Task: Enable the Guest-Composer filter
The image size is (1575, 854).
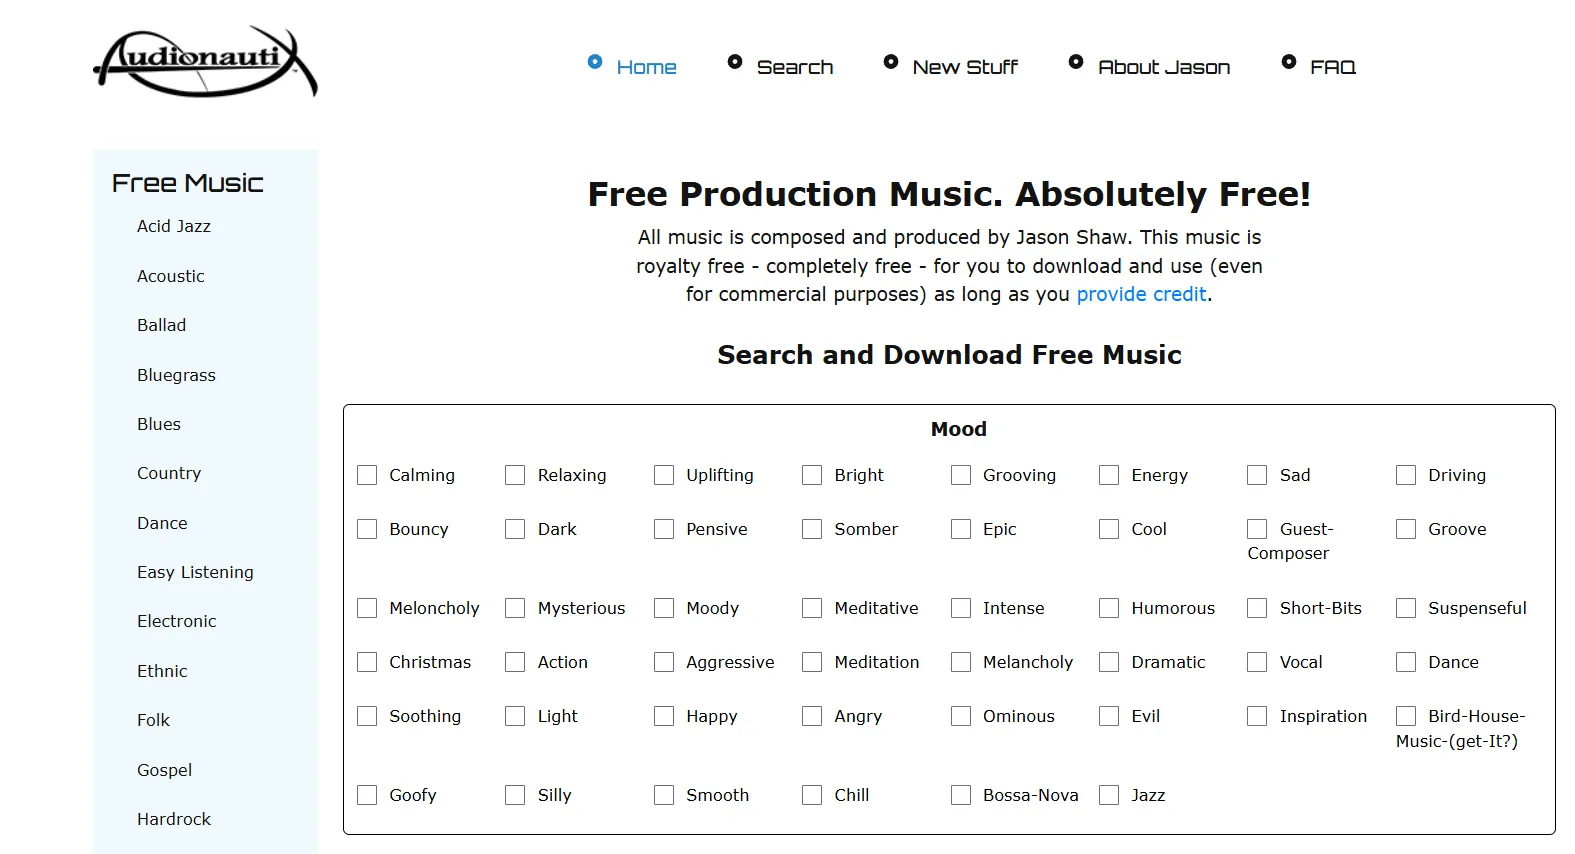Action: coord(1256,529)
